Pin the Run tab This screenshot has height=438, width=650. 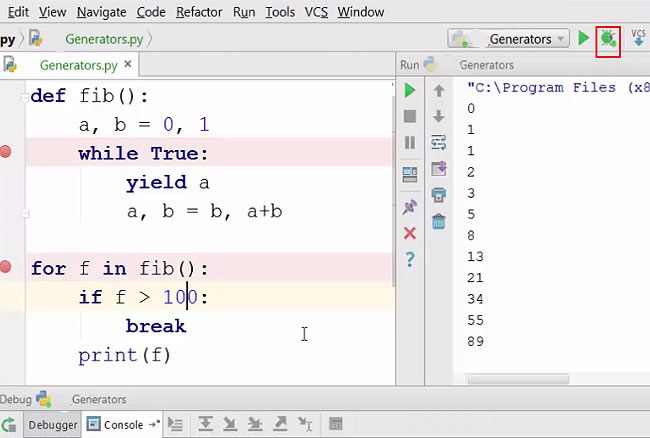(x=410, y=207)
